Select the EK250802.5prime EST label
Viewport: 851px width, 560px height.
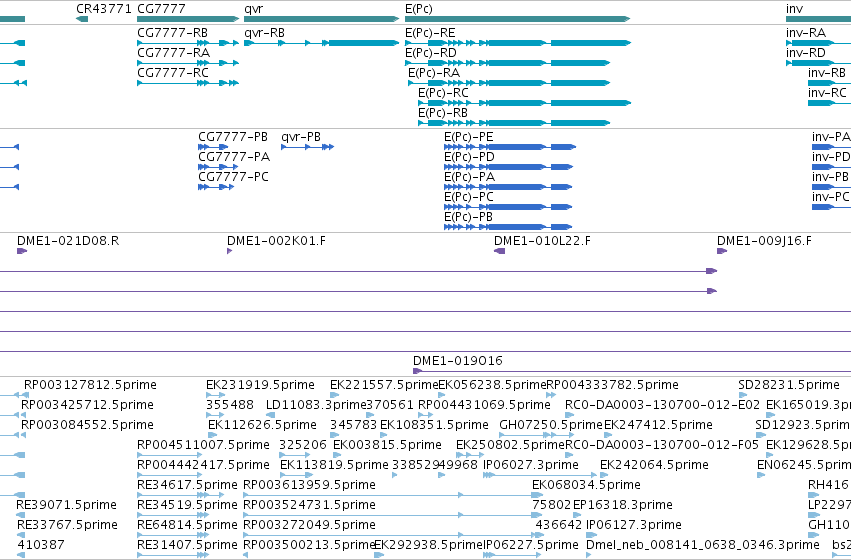[510, 445]
